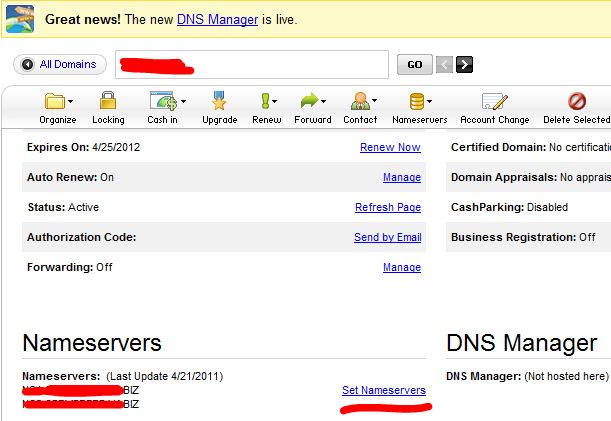This screenshot has height=421, width=611.
Task: Click the Certified Domain text
Action: point(531,147)
